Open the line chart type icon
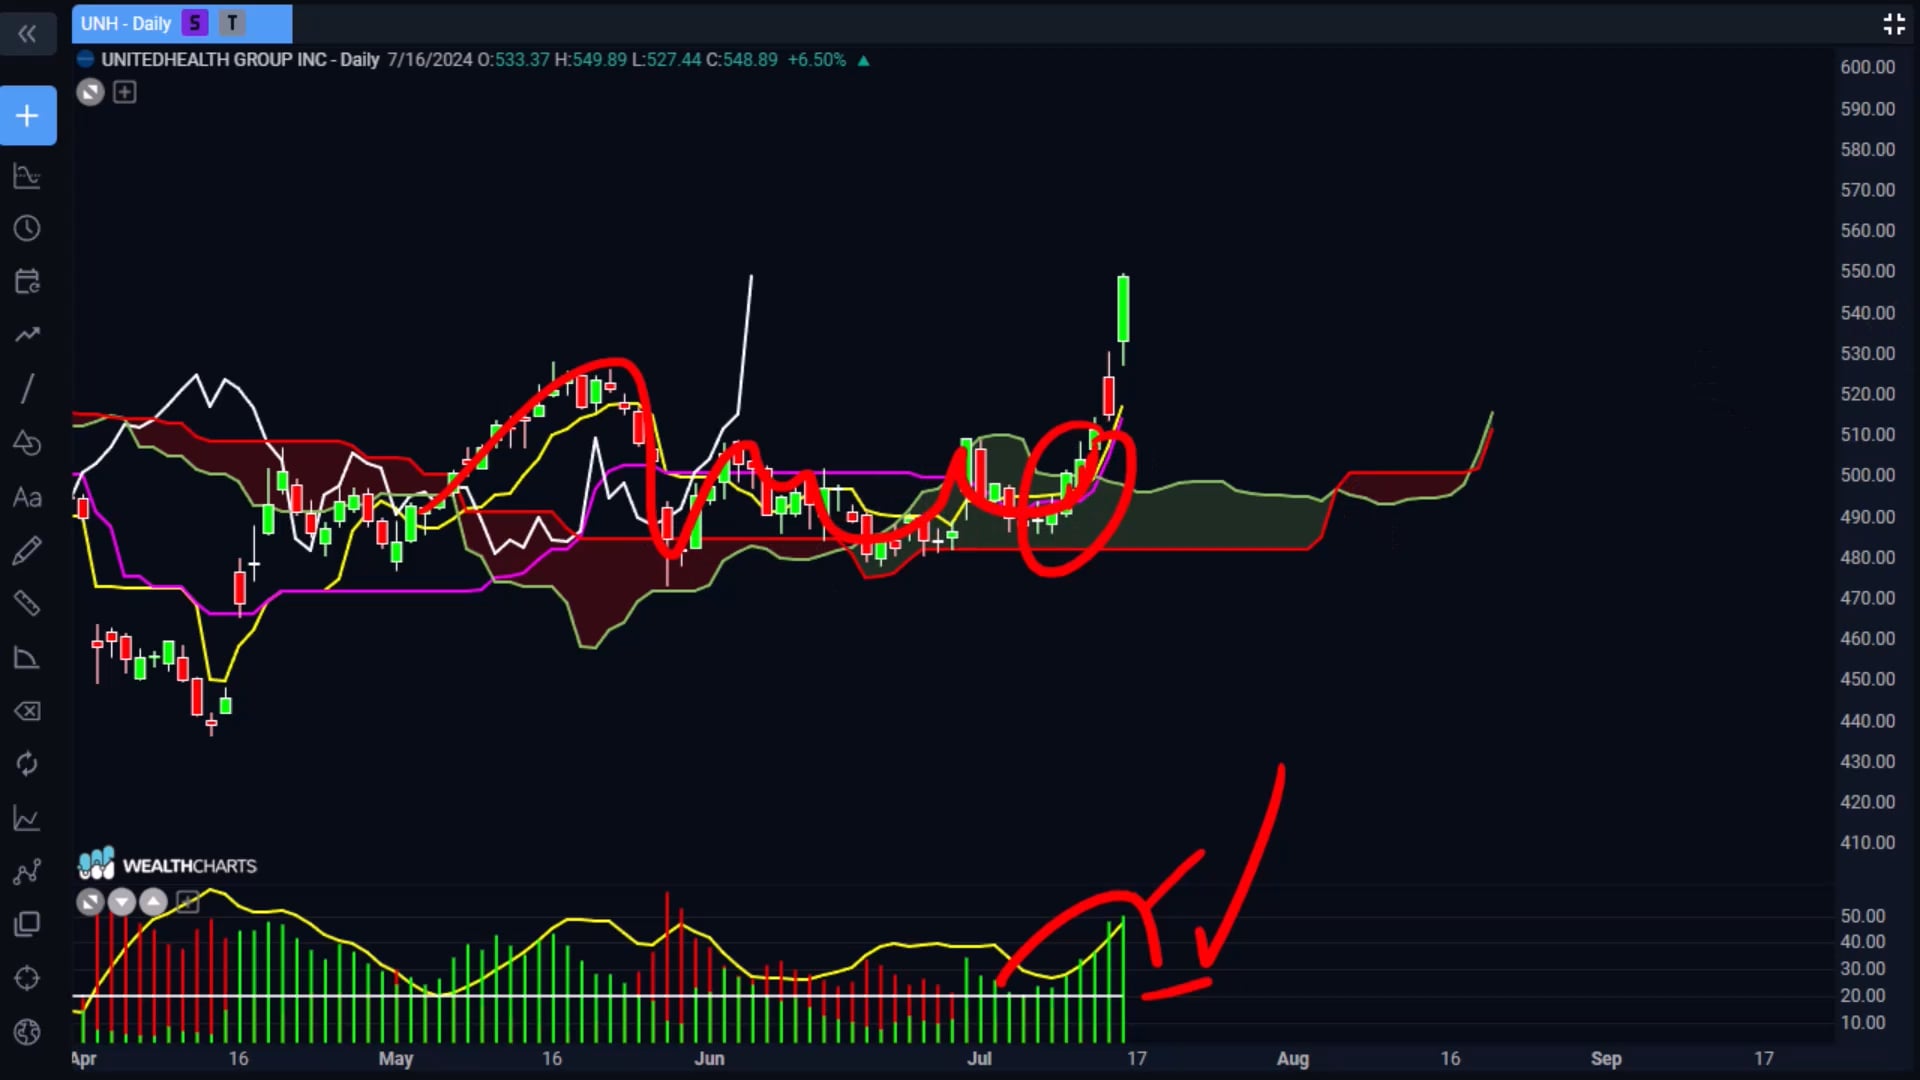1920x1080 pixels. tap(27, 819)
